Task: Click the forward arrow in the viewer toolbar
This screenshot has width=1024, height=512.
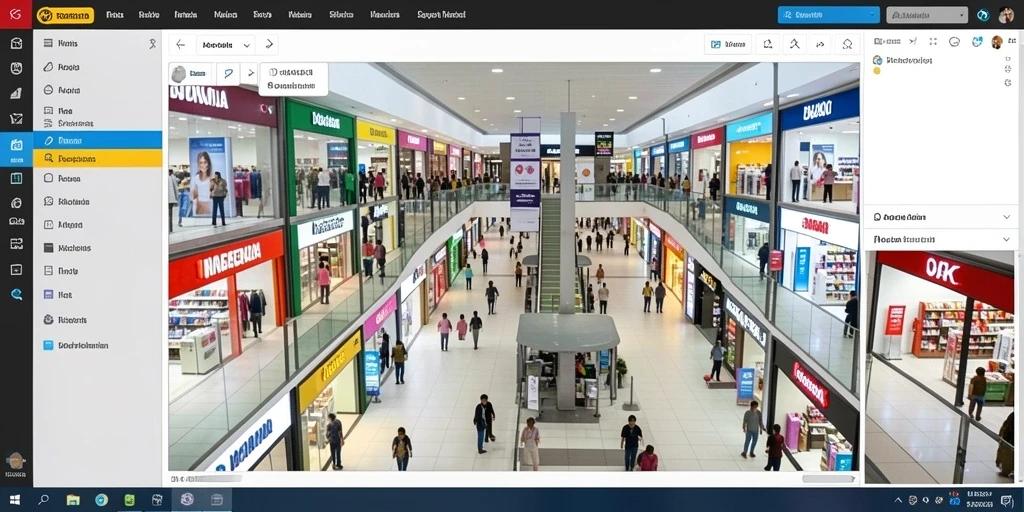Action: tap(268, 45)
